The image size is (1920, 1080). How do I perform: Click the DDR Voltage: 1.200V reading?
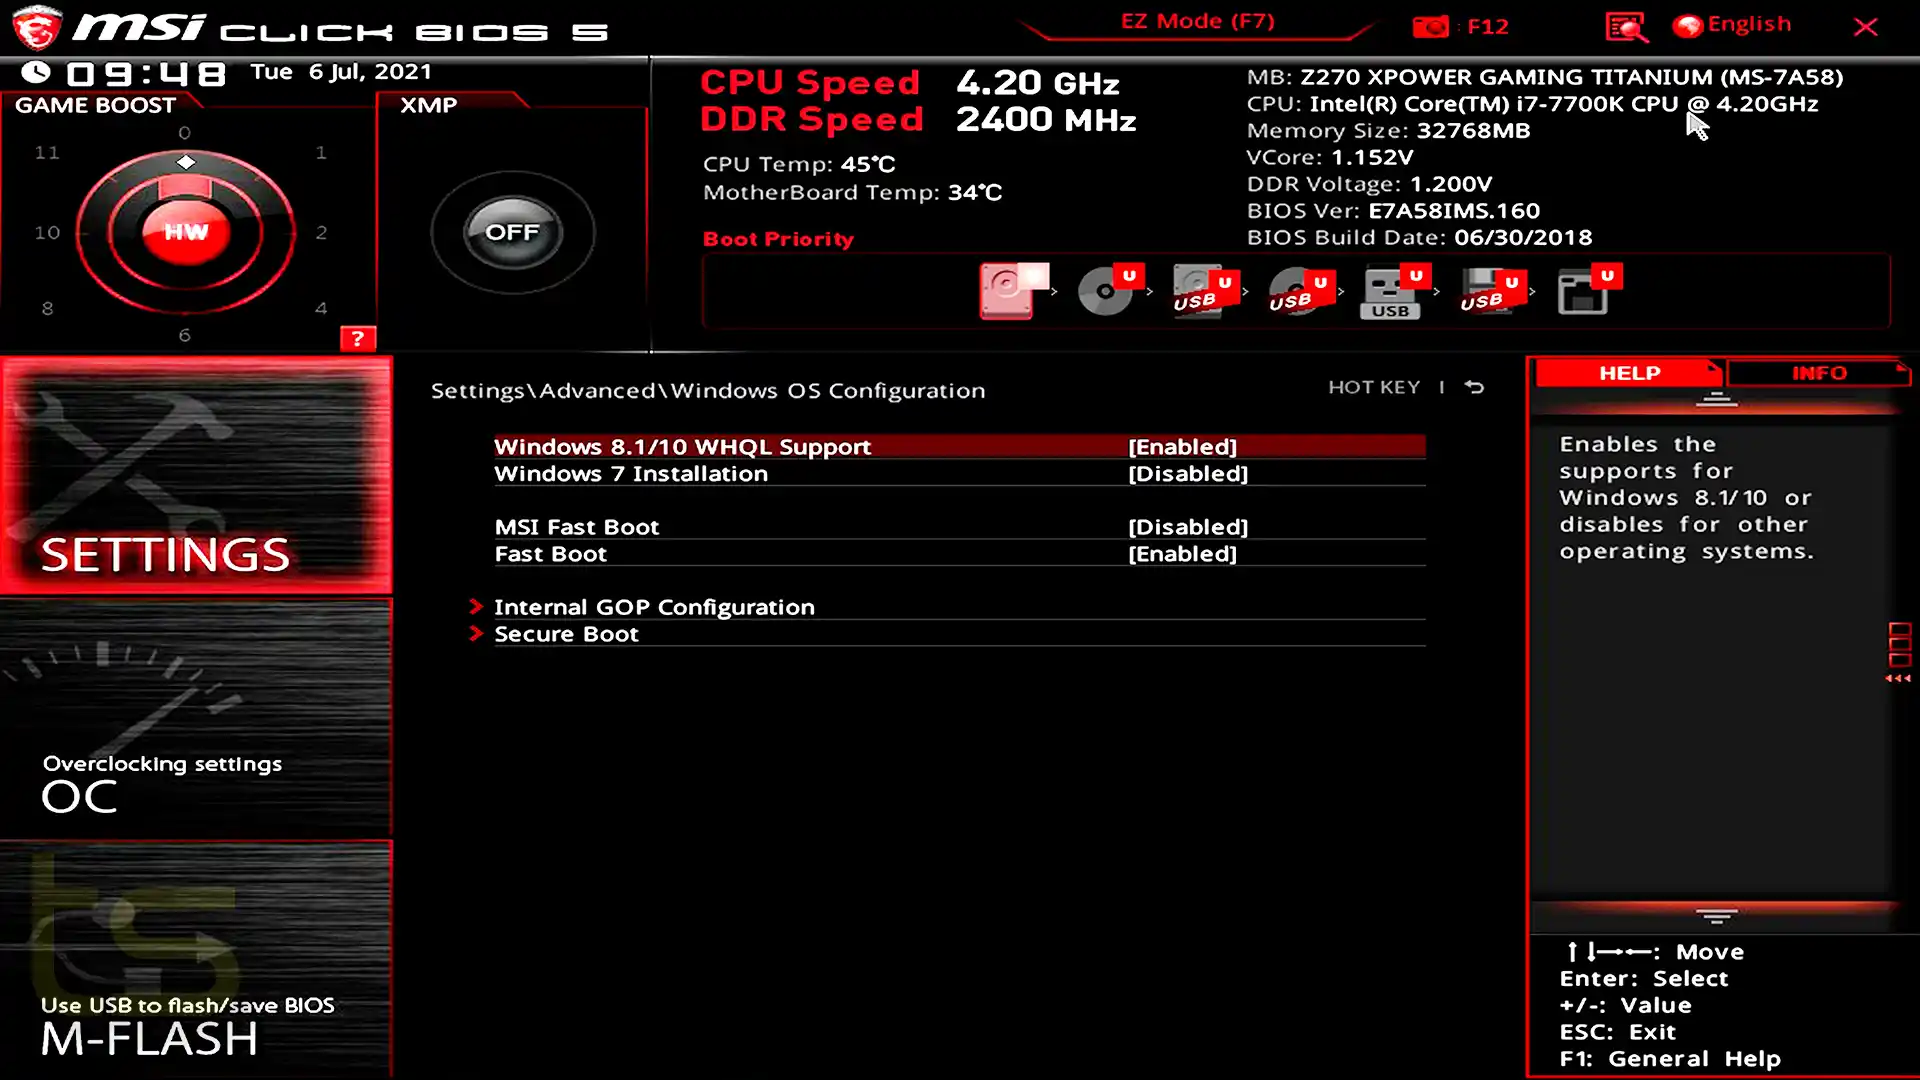click(x=1369, y=184)
